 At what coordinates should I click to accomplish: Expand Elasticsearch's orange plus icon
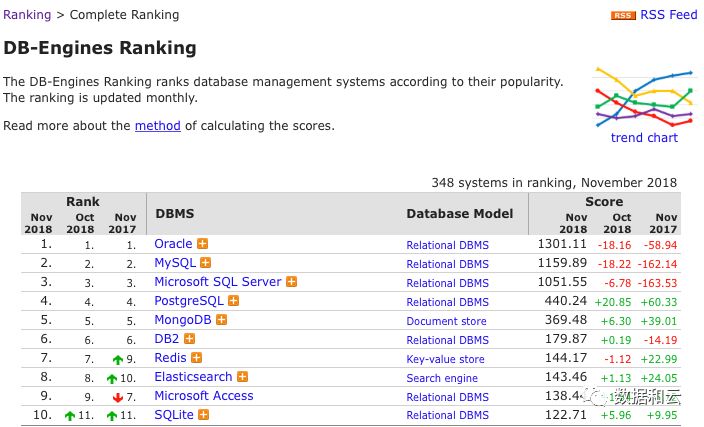point(242,377)
